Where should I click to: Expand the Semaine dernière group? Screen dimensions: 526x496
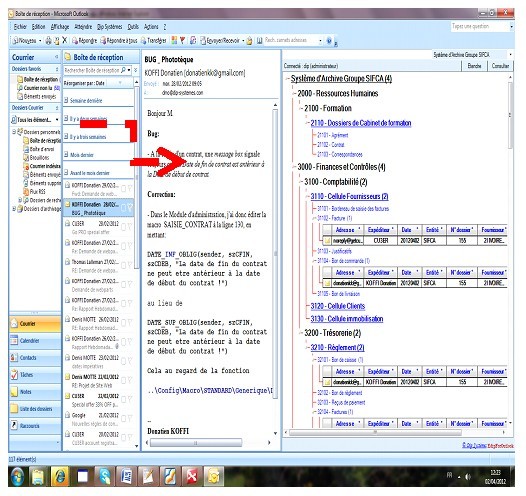[66, 100]
